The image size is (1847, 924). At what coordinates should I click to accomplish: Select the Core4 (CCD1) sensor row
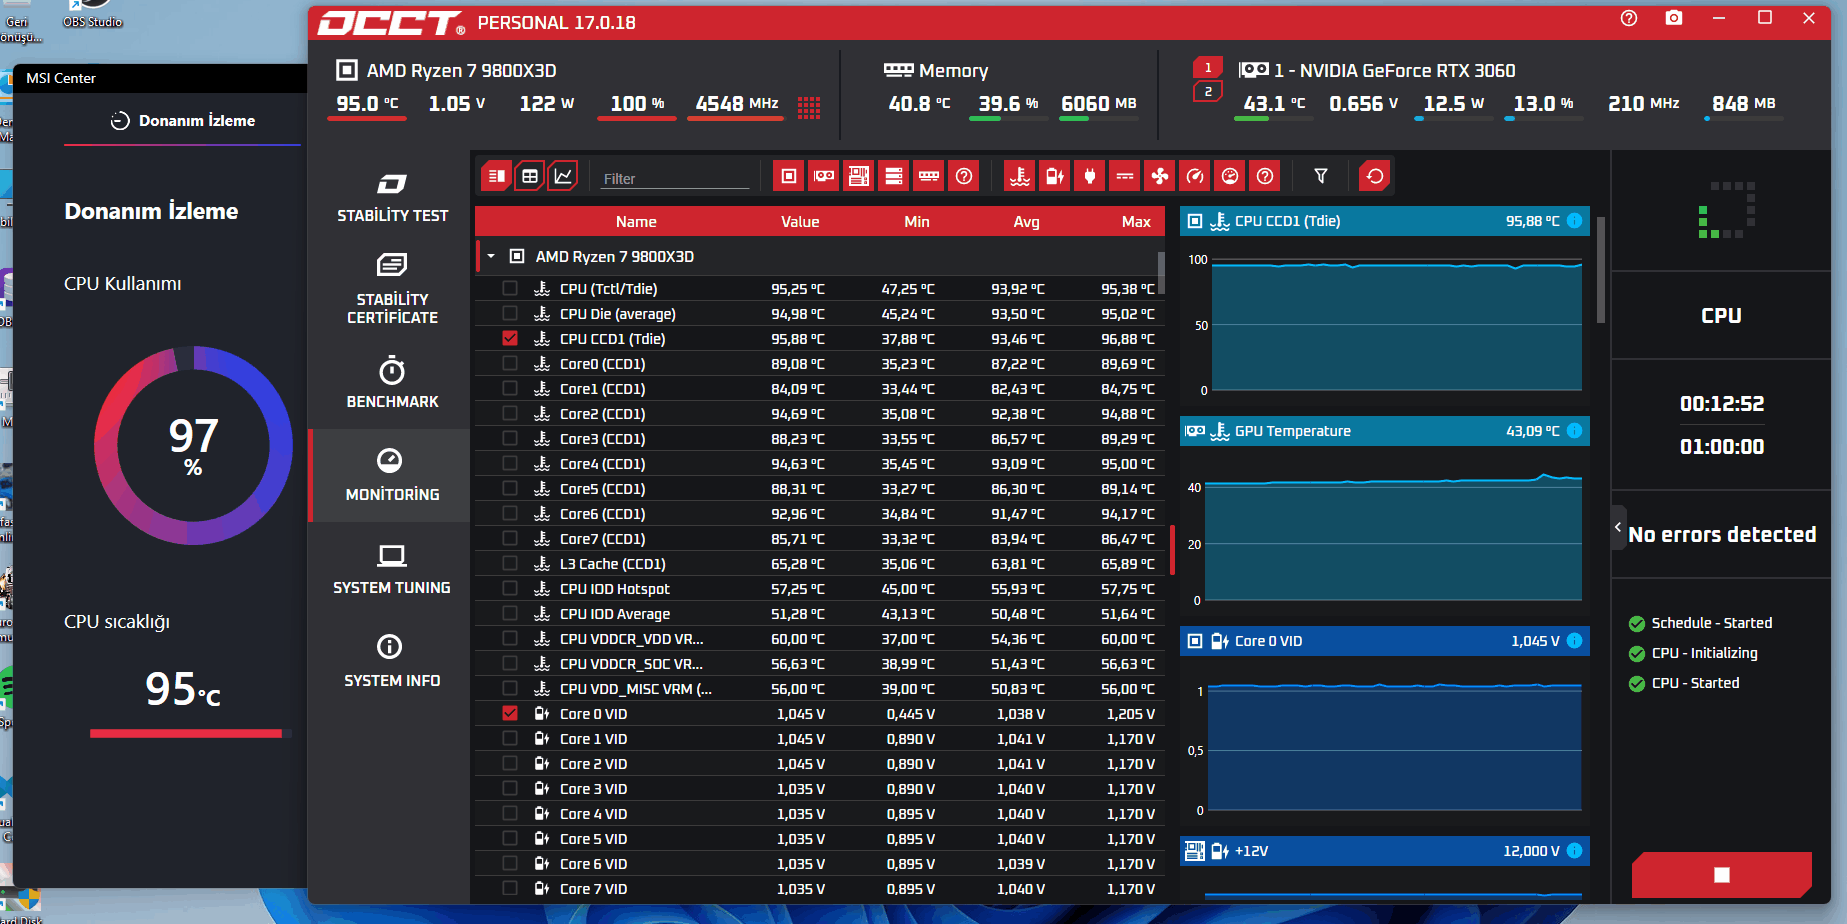coord(820,463)
